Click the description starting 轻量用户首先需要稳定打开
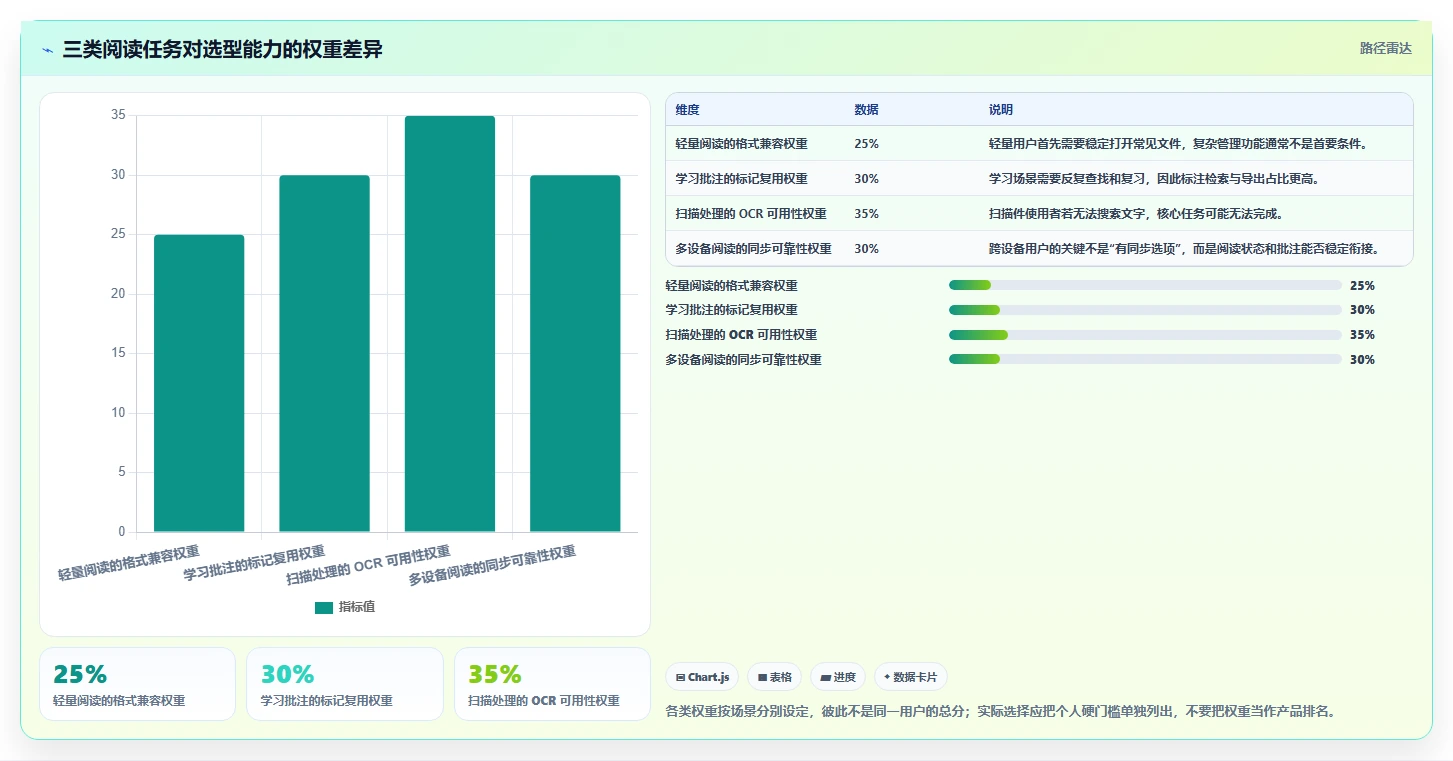 tap(1178, 144)
